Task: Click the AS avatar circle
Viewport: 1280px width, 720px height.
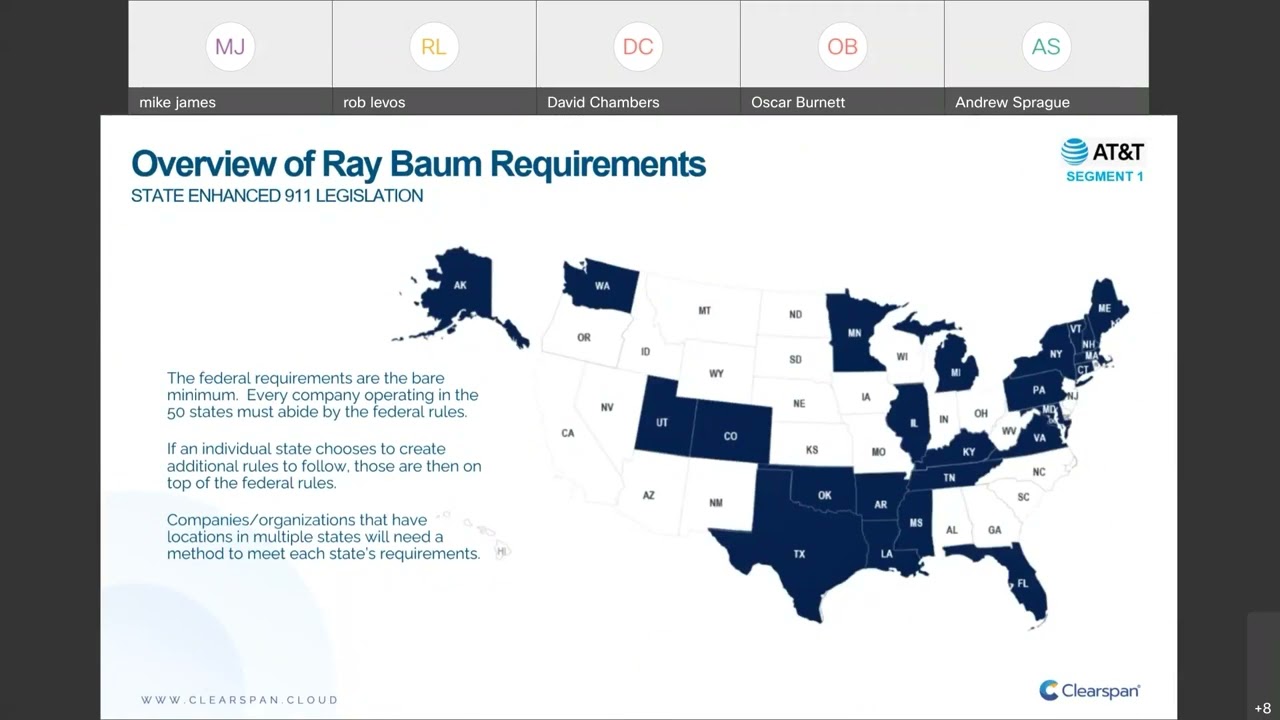Action: pos(1046,46)
